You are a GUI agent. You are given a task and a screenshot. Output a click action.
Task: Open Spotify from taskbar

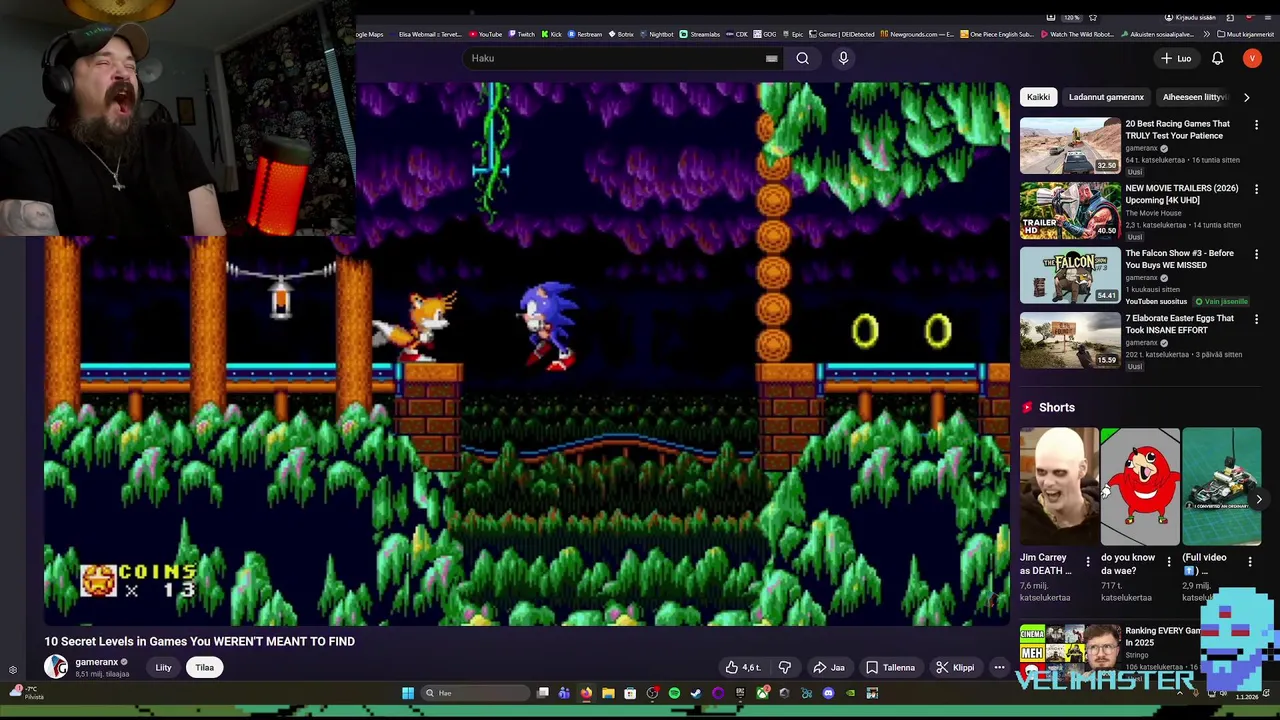click(x=674, y=693)
